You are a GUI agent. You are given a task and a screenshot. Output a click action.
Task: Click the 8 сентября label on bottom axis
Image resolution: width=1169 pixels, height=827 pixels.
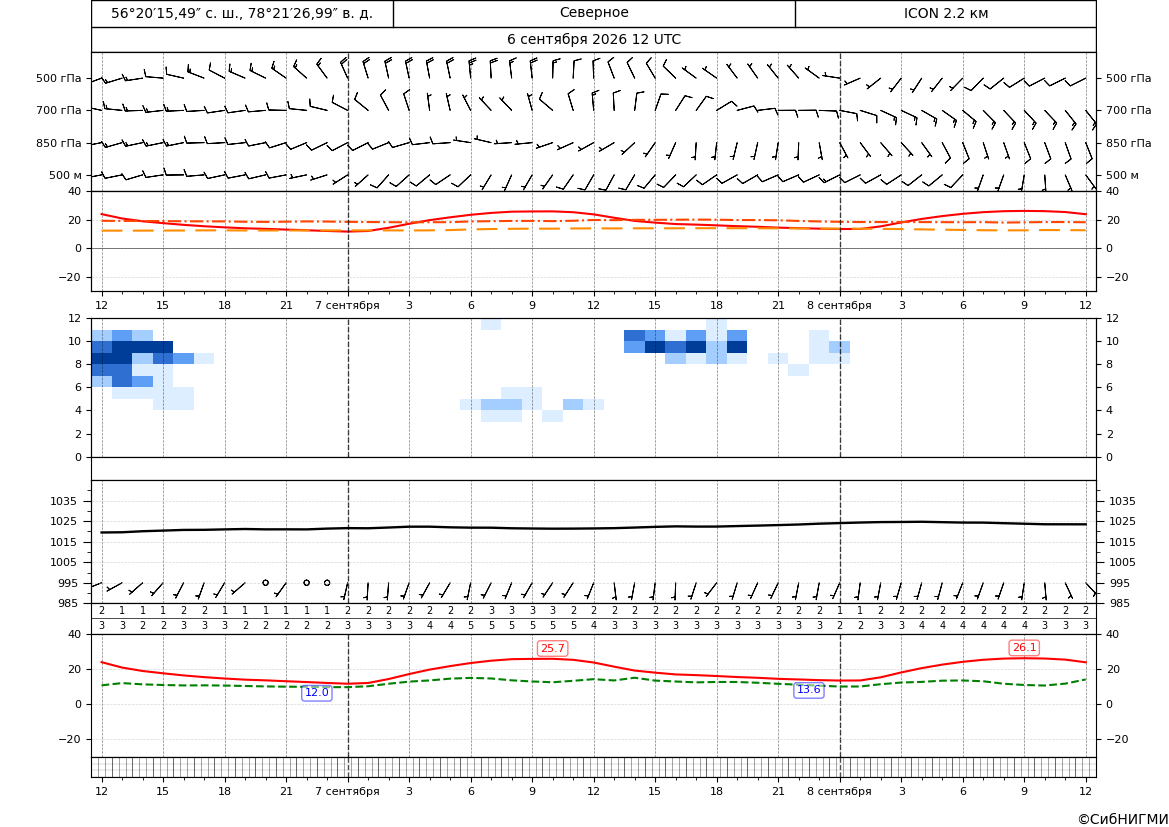tap(839, 791)
